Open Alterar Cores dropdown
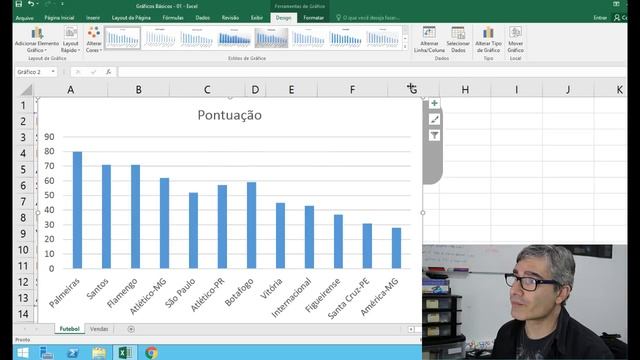The image size is (640, 360). point(94,40)
